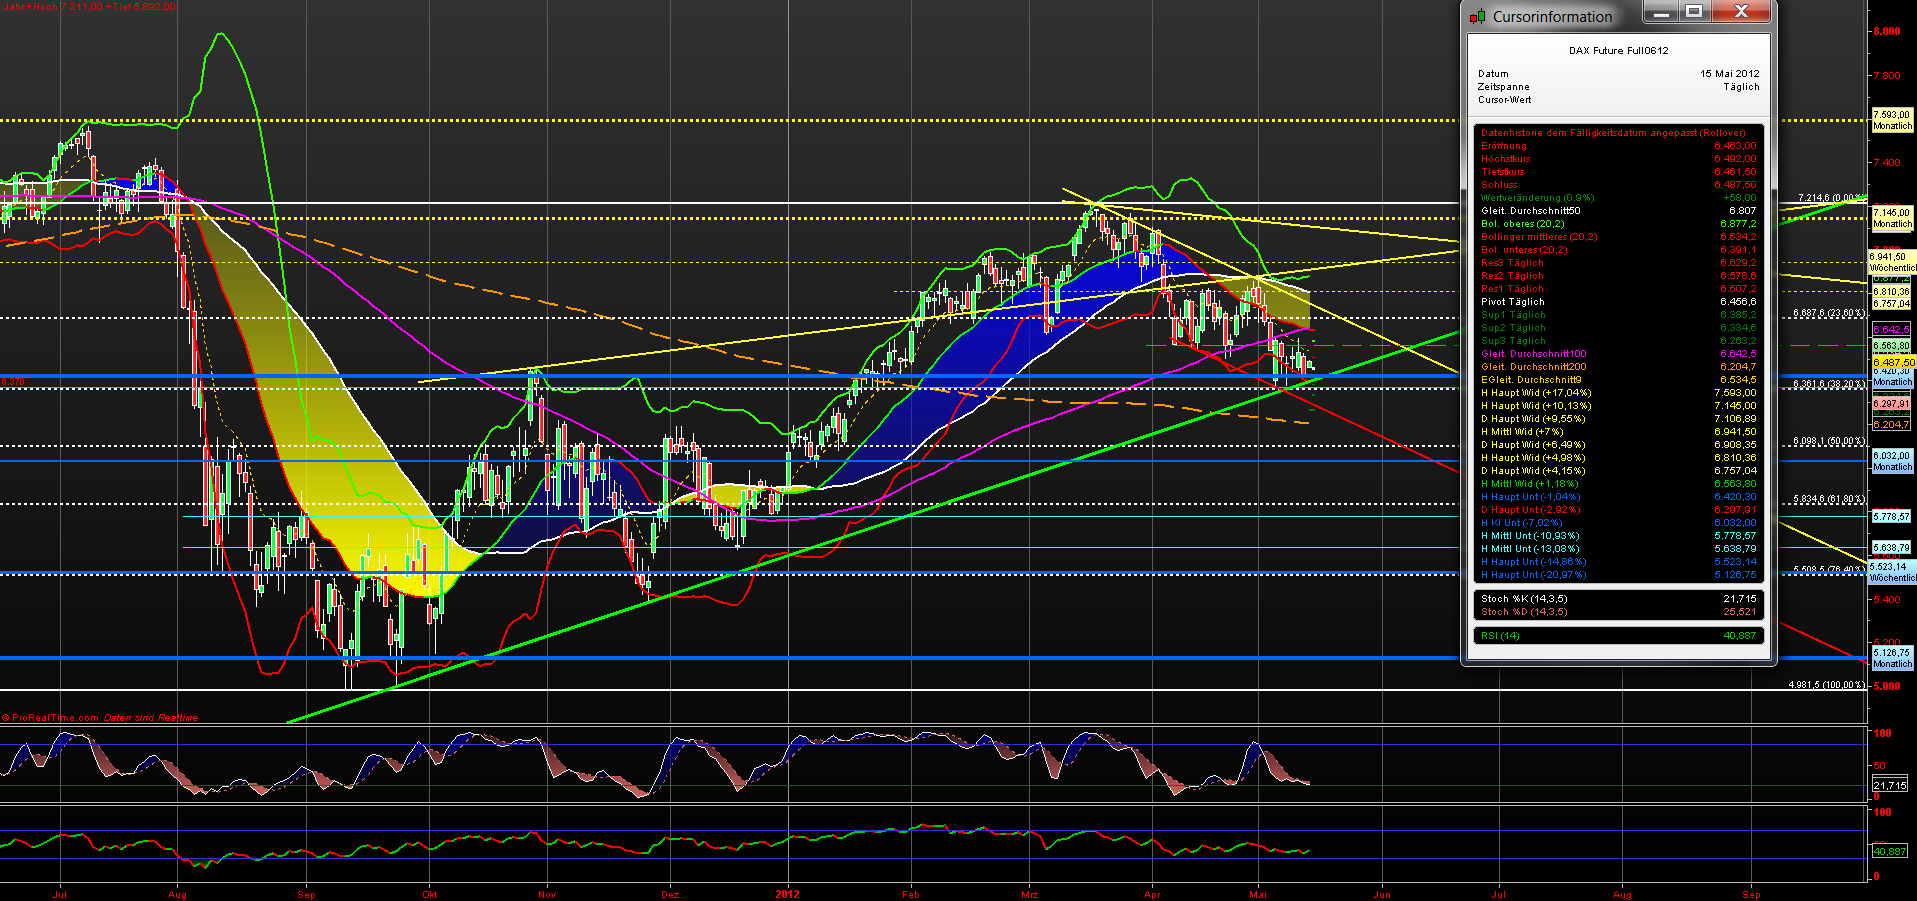The image size is (1917, 901).
Task: Click the Okt label on the time axis
Action: click(430, 895)
